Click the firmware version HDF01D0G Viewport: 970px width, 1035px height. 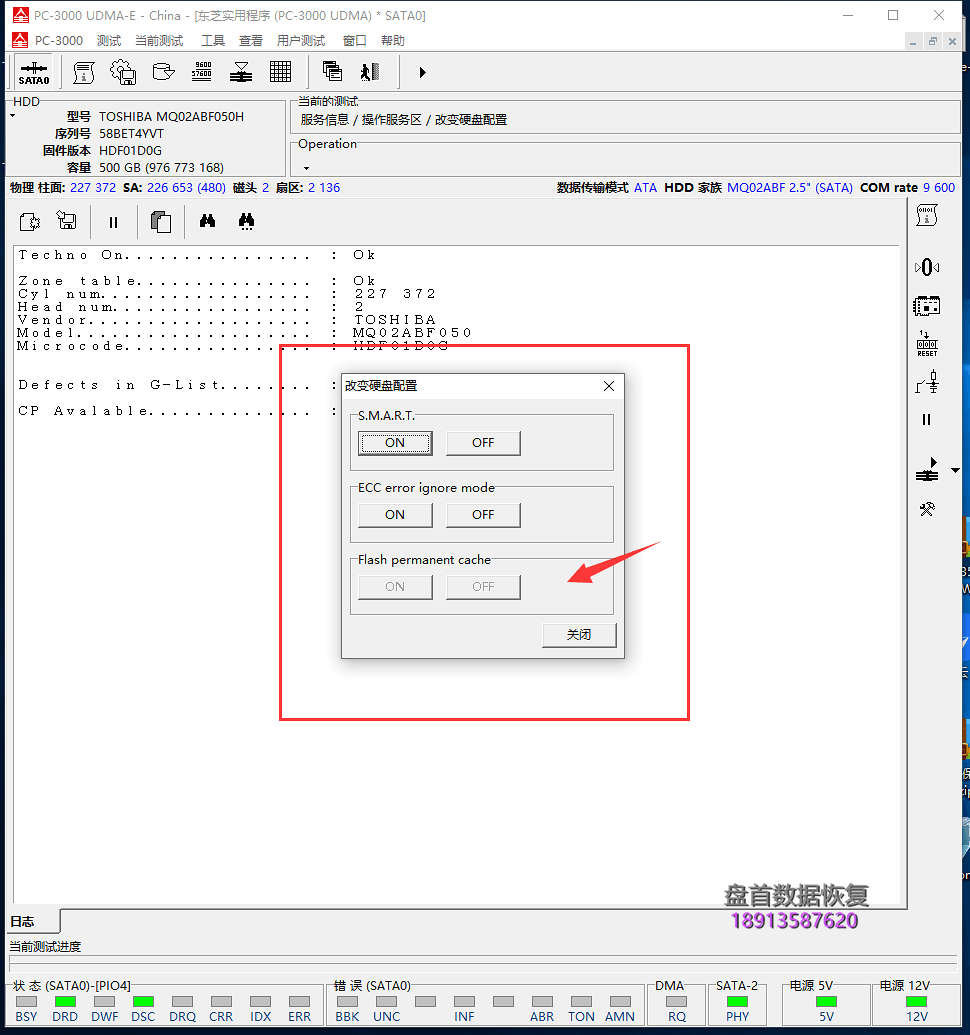131,150
